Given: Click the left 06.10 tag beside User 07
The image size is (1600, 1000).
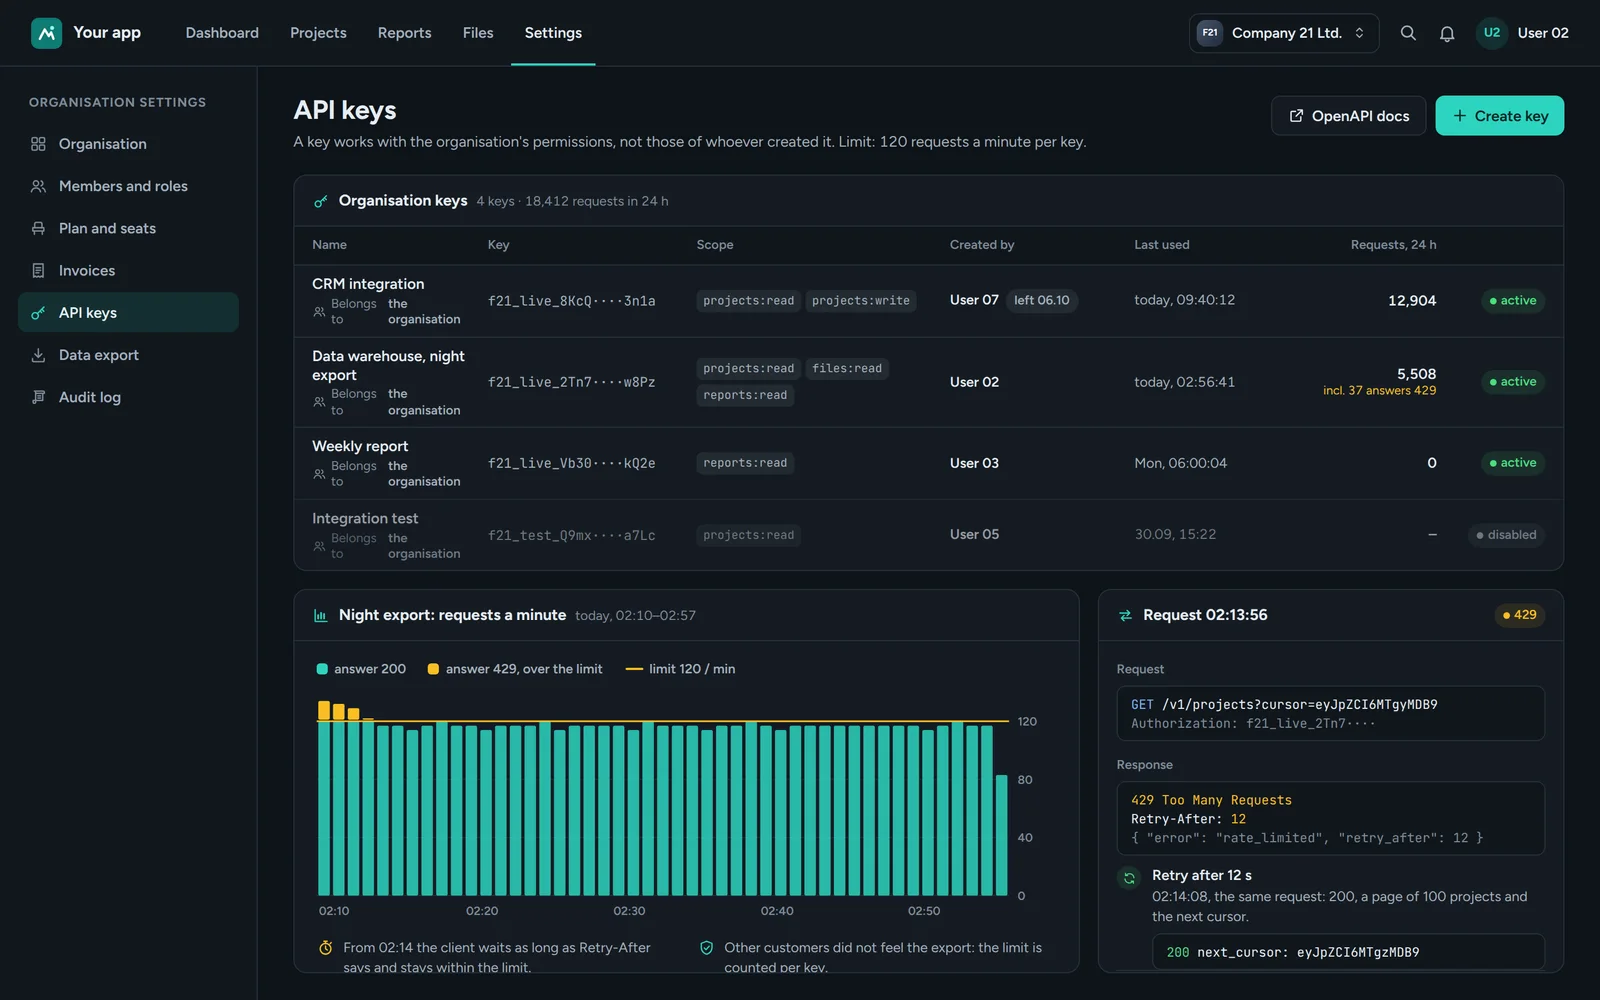Looking at the screenshot, I should click(x=1042, y=300).
